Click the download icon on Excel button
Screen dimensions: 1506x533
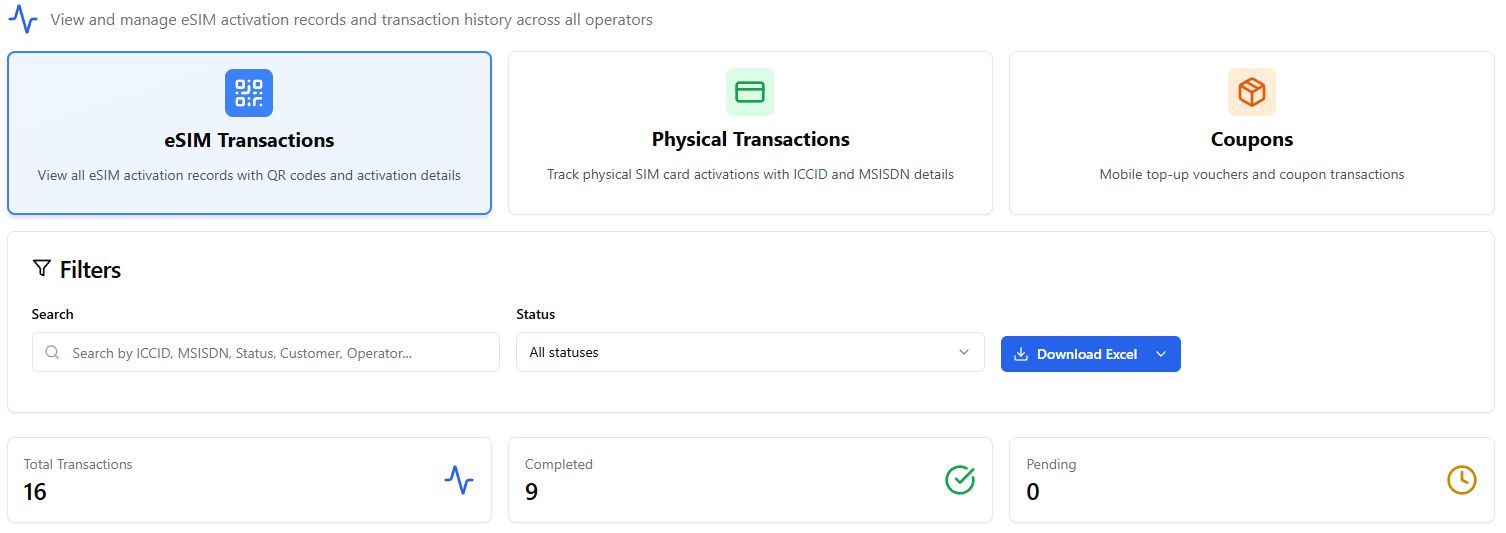click(1021, 354)
